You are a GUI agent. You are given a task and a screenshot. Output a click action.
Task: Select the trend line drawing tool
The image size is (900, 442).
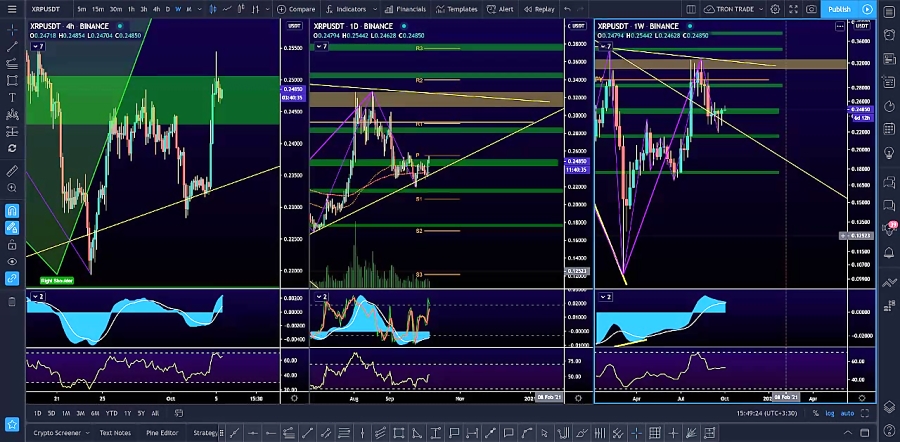(x=12, y=47)
